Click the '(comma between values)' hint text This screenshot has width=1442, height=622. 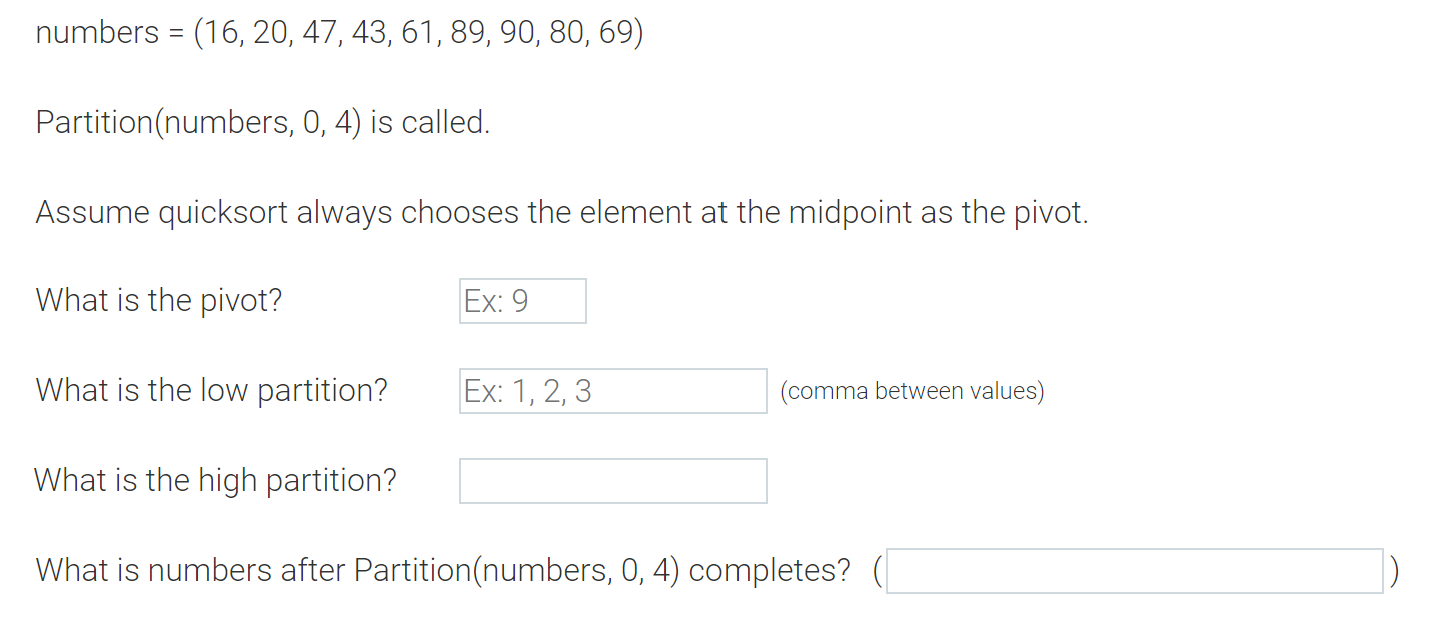[913, 391]
